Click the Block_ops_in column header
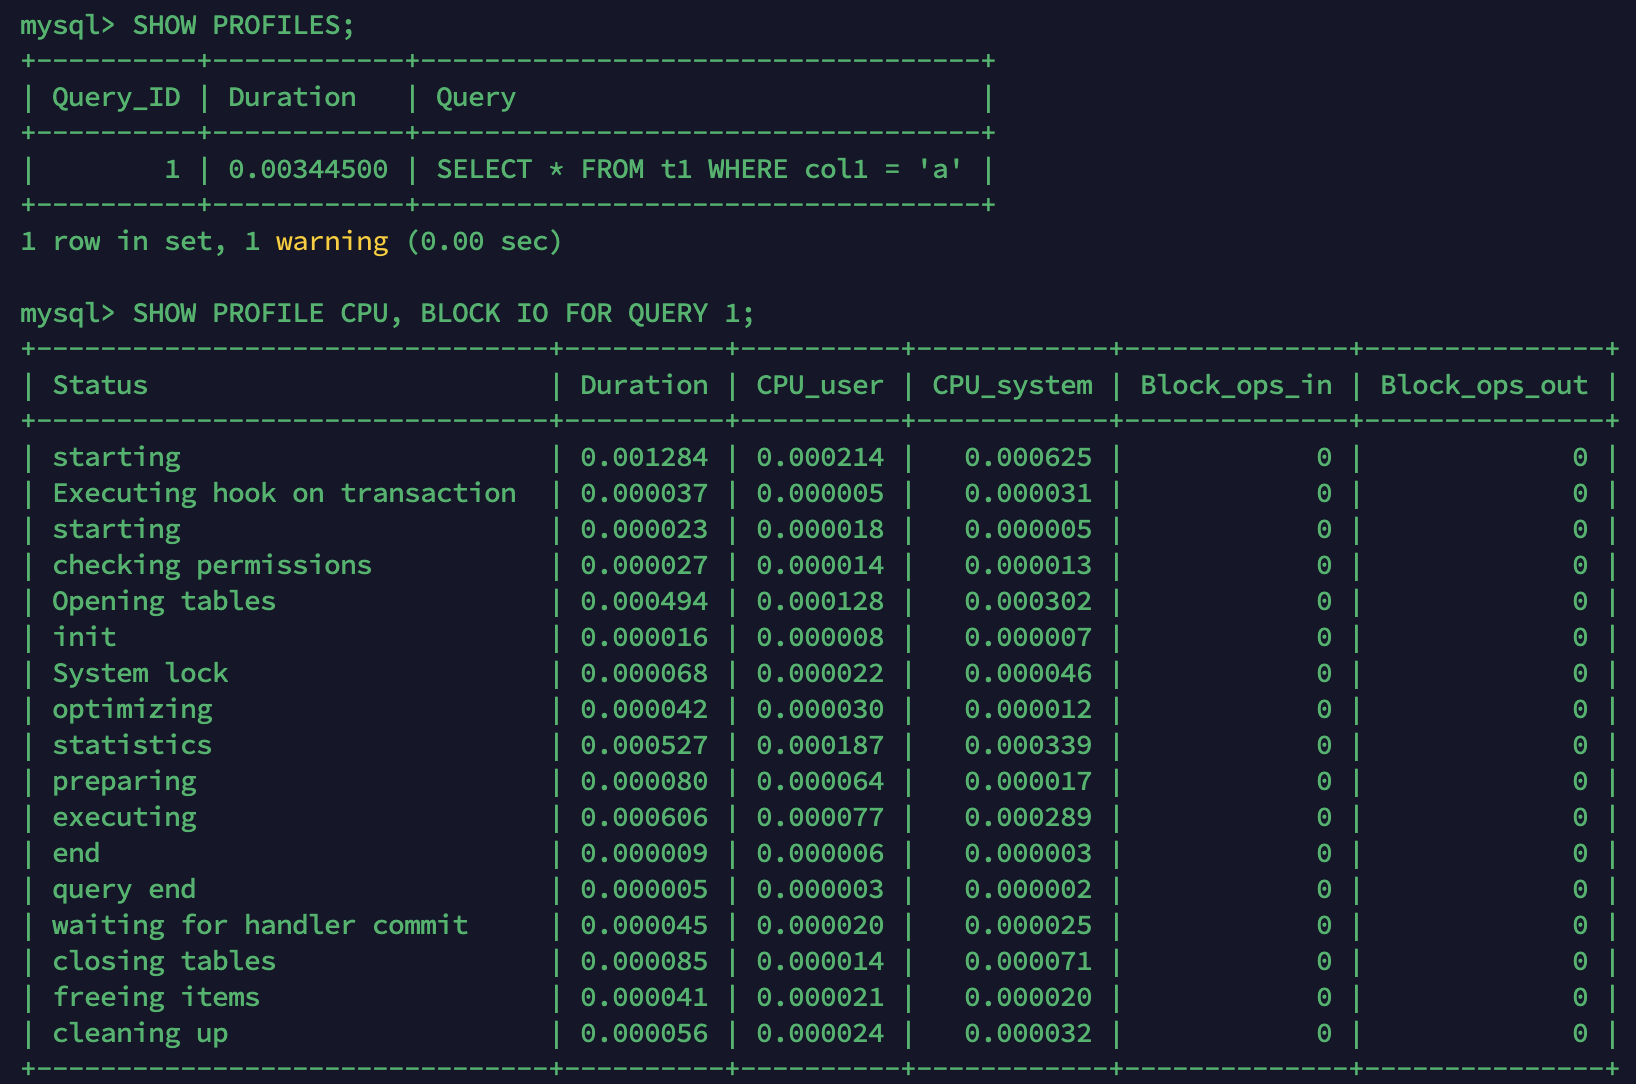 tap(1236, 385)
